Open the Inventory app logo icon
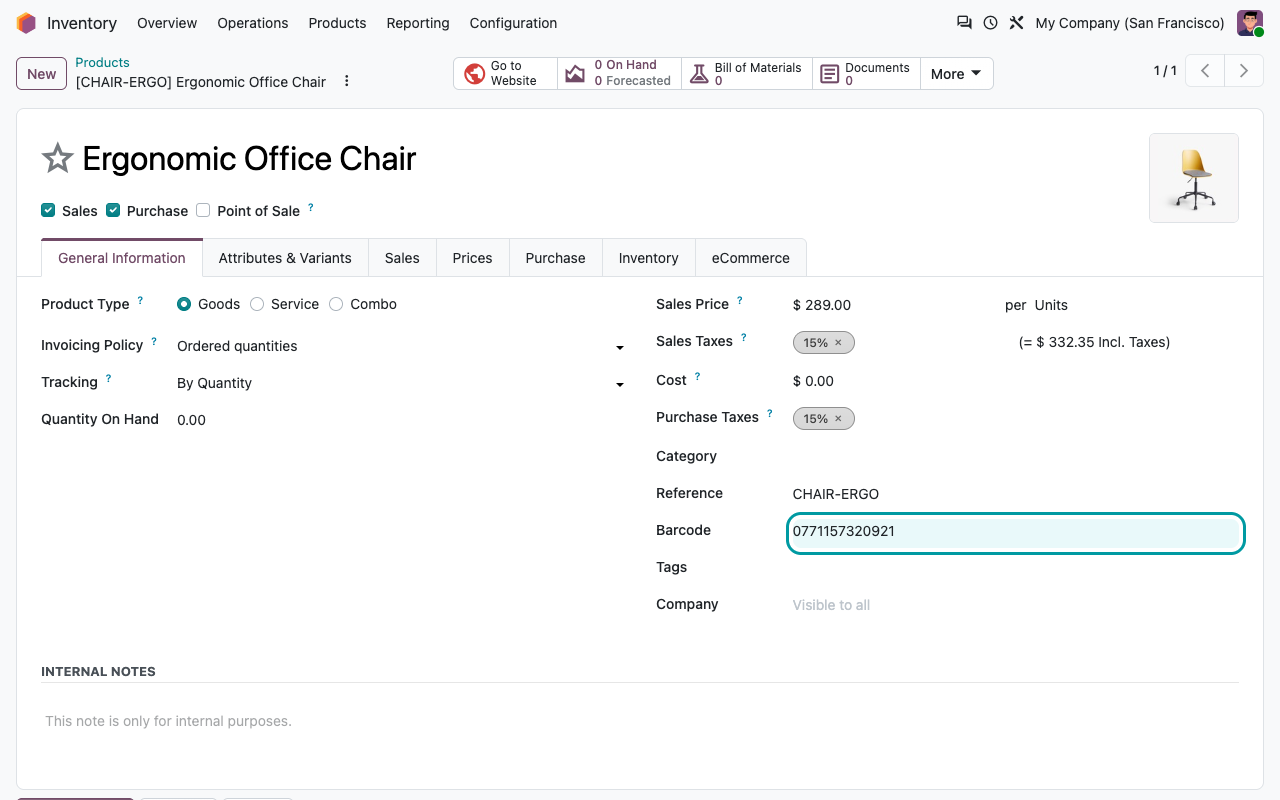This screenshot has width=1280, height=800. 26,23
